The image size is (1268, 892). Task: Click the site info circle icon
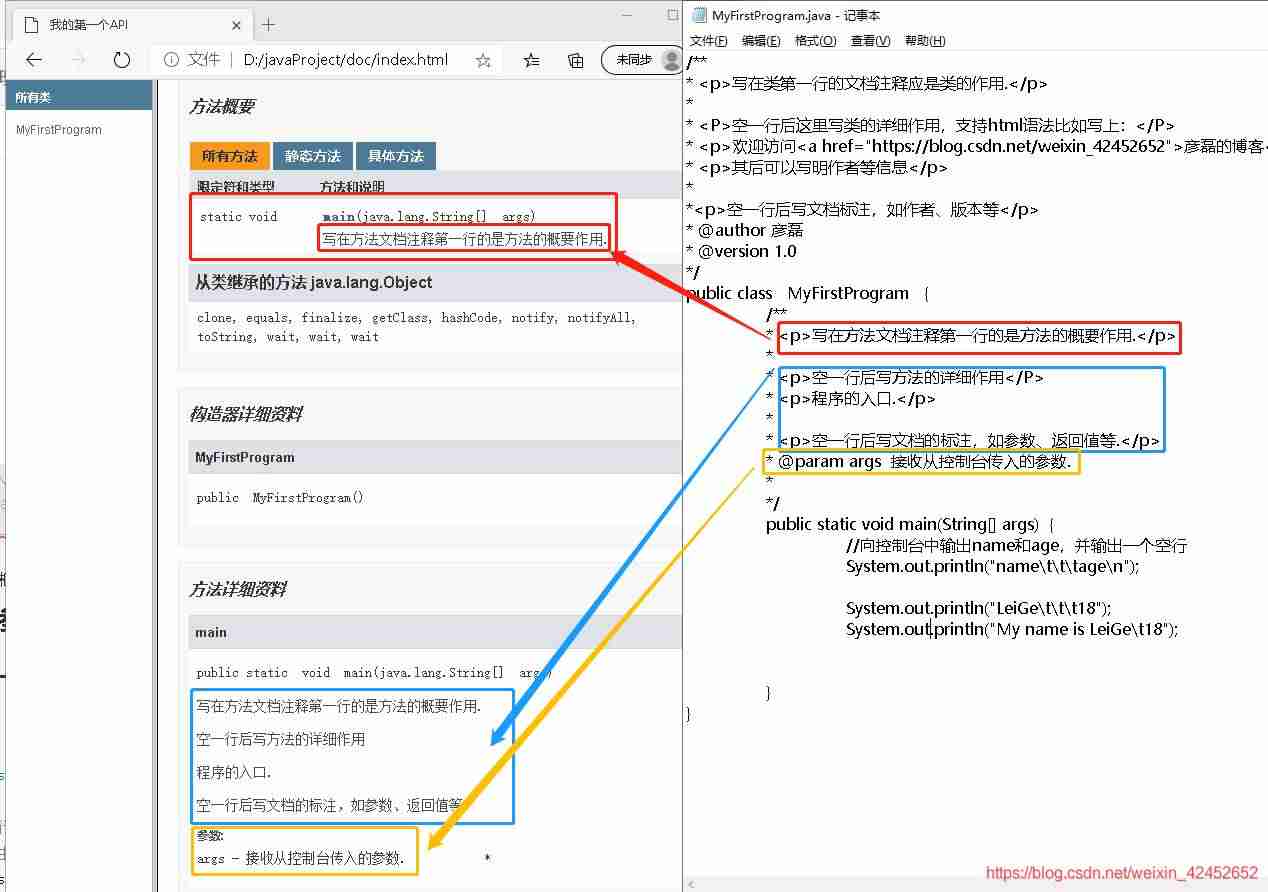171,60
